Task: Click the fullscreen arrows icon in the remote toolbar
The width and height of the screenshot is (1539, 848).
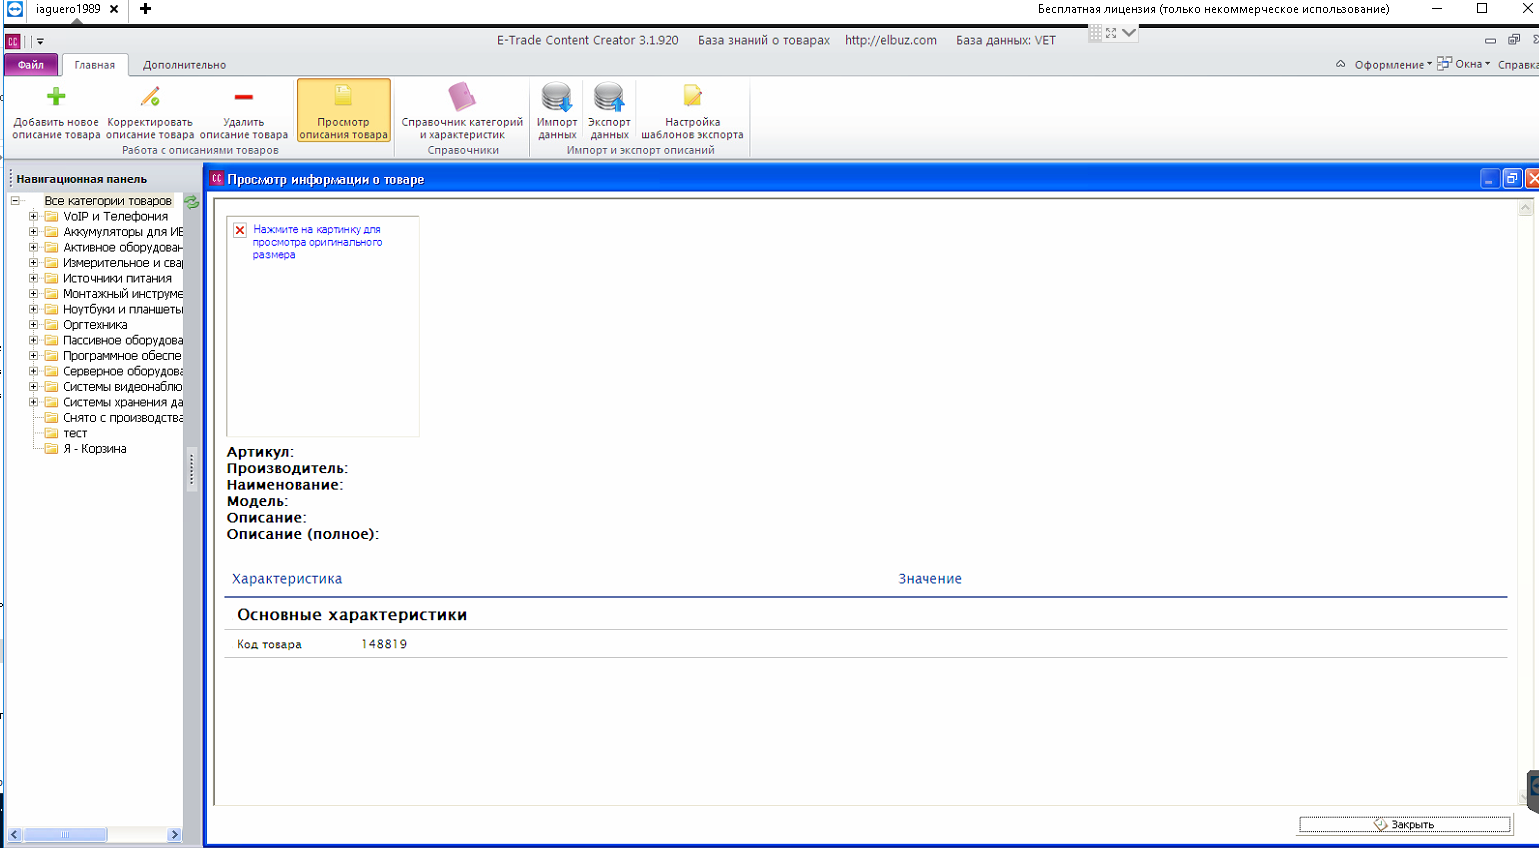Action: [x=1111, y=33]
